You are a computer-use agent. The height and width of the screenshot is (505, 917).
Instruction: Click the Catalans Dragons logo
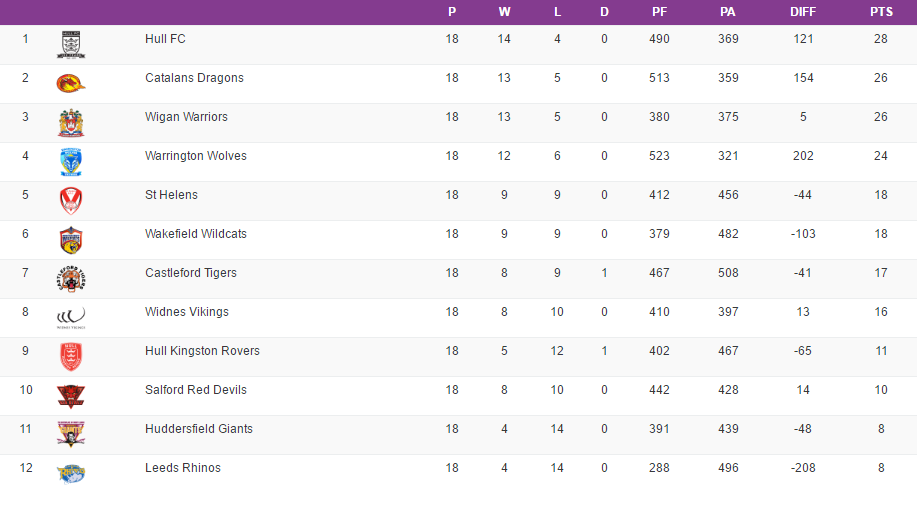click(x=71, y=83)
